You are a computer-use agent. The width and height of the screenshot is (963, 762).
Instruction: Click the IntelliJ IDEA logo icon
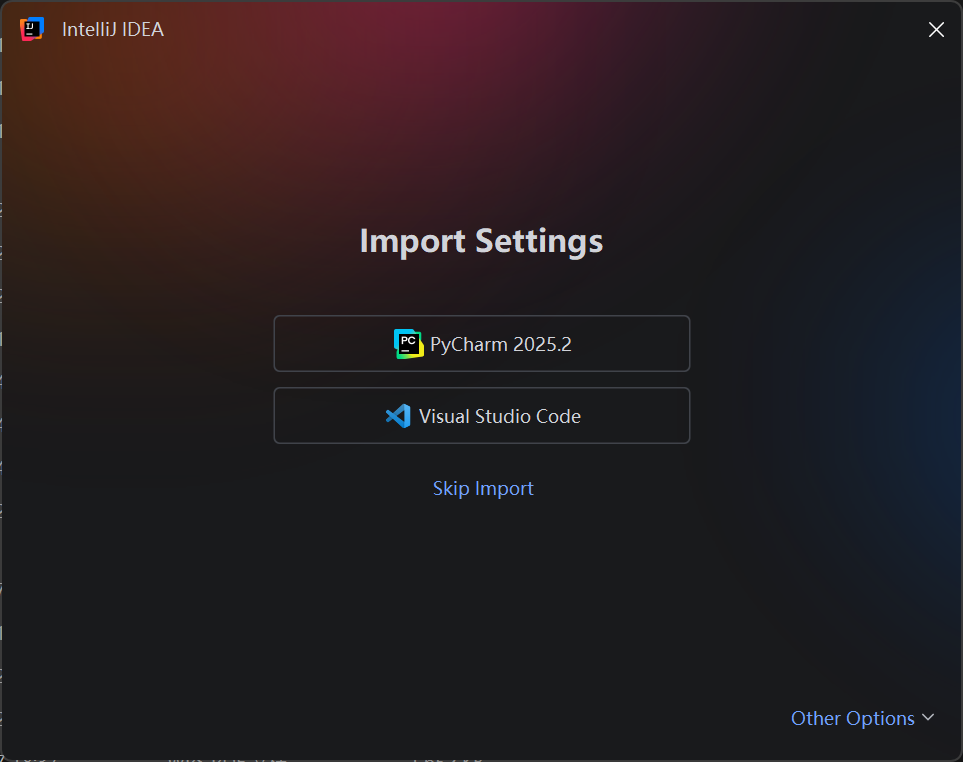32,29
